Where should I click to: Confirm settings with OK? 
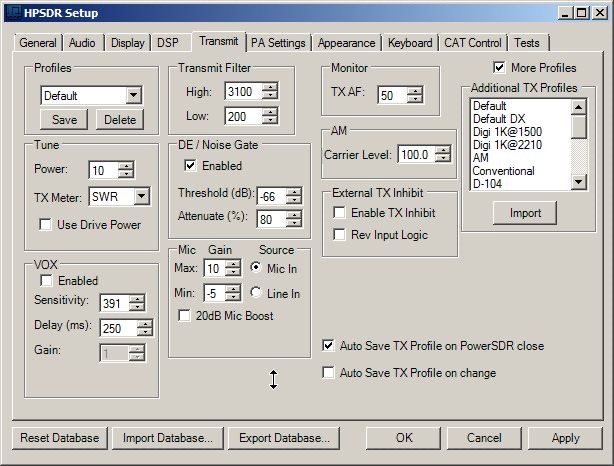[x=404, y=438]
